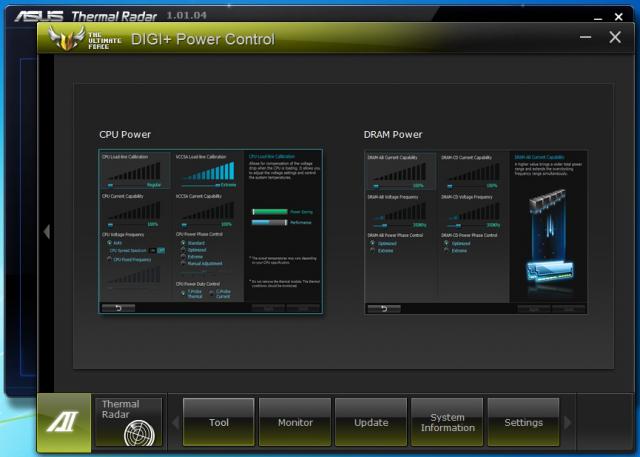Viewport: 640px width, 457px height.
Task: Select Extreme under CPU Power Phase Control
Action: 182,256
